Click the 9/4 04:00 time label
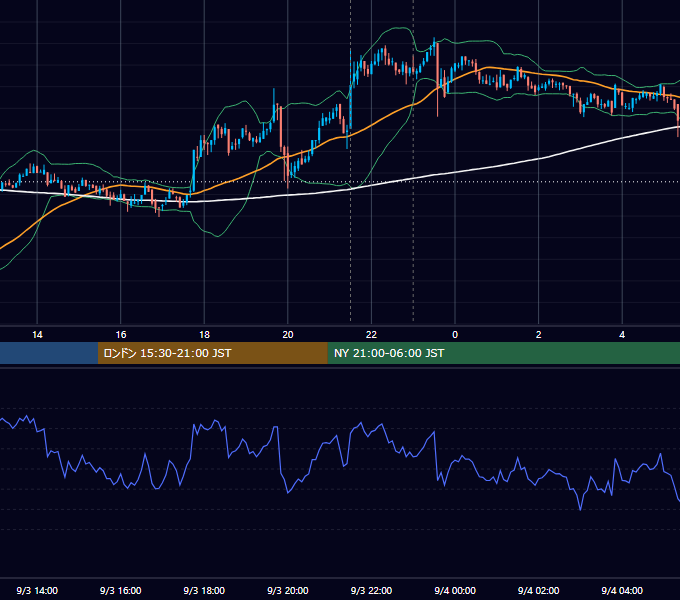Screen dimensions: 680x600 point(622,590)
